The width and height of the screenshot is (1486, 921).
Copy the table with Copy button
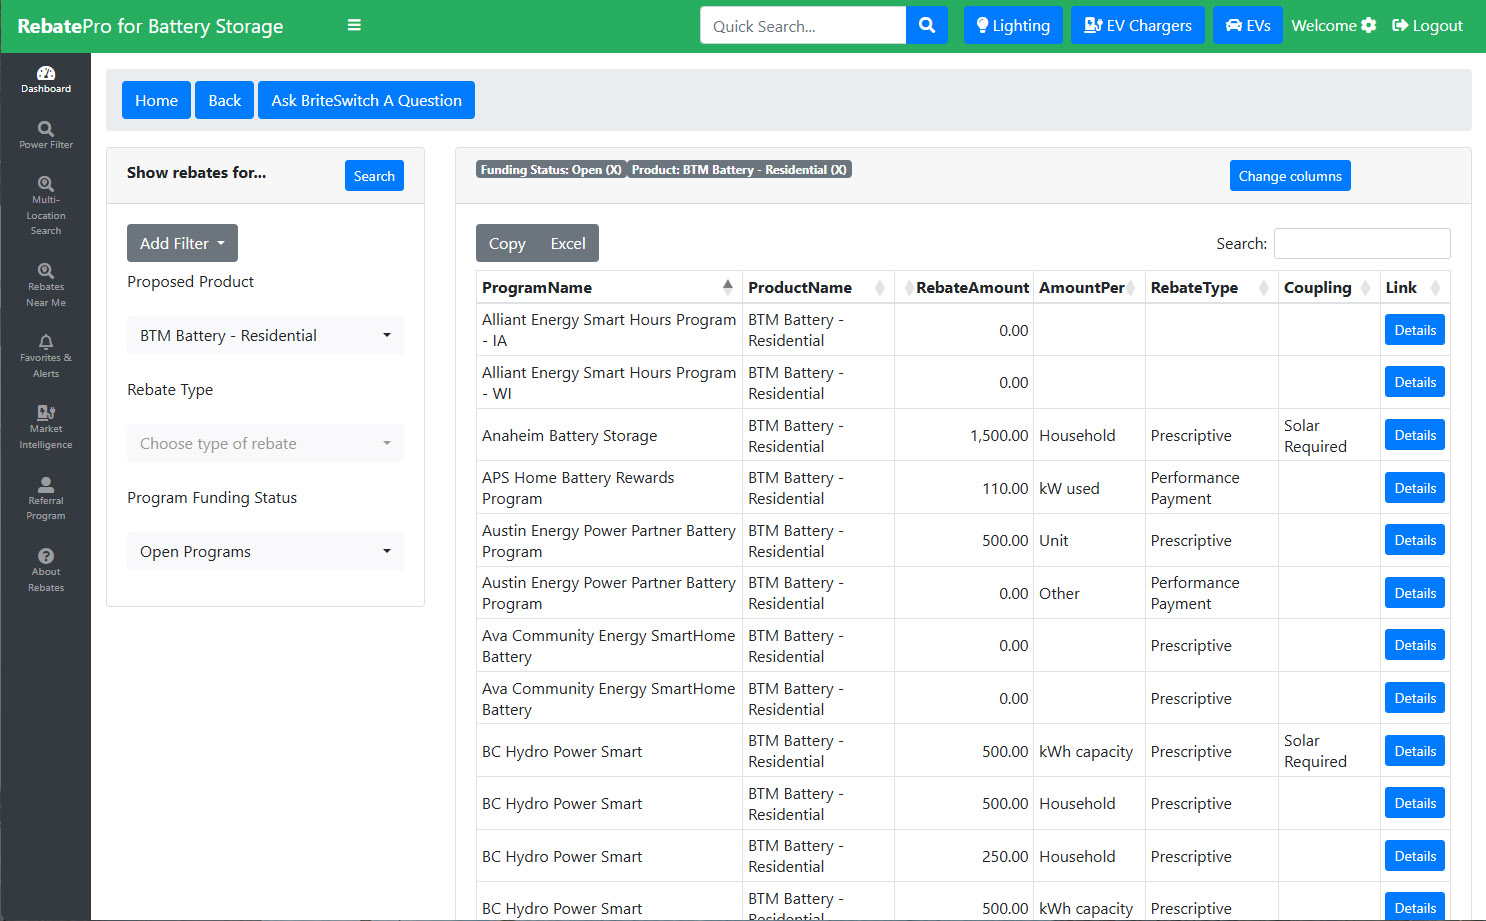pyautogui.click(x=507, y=243)
